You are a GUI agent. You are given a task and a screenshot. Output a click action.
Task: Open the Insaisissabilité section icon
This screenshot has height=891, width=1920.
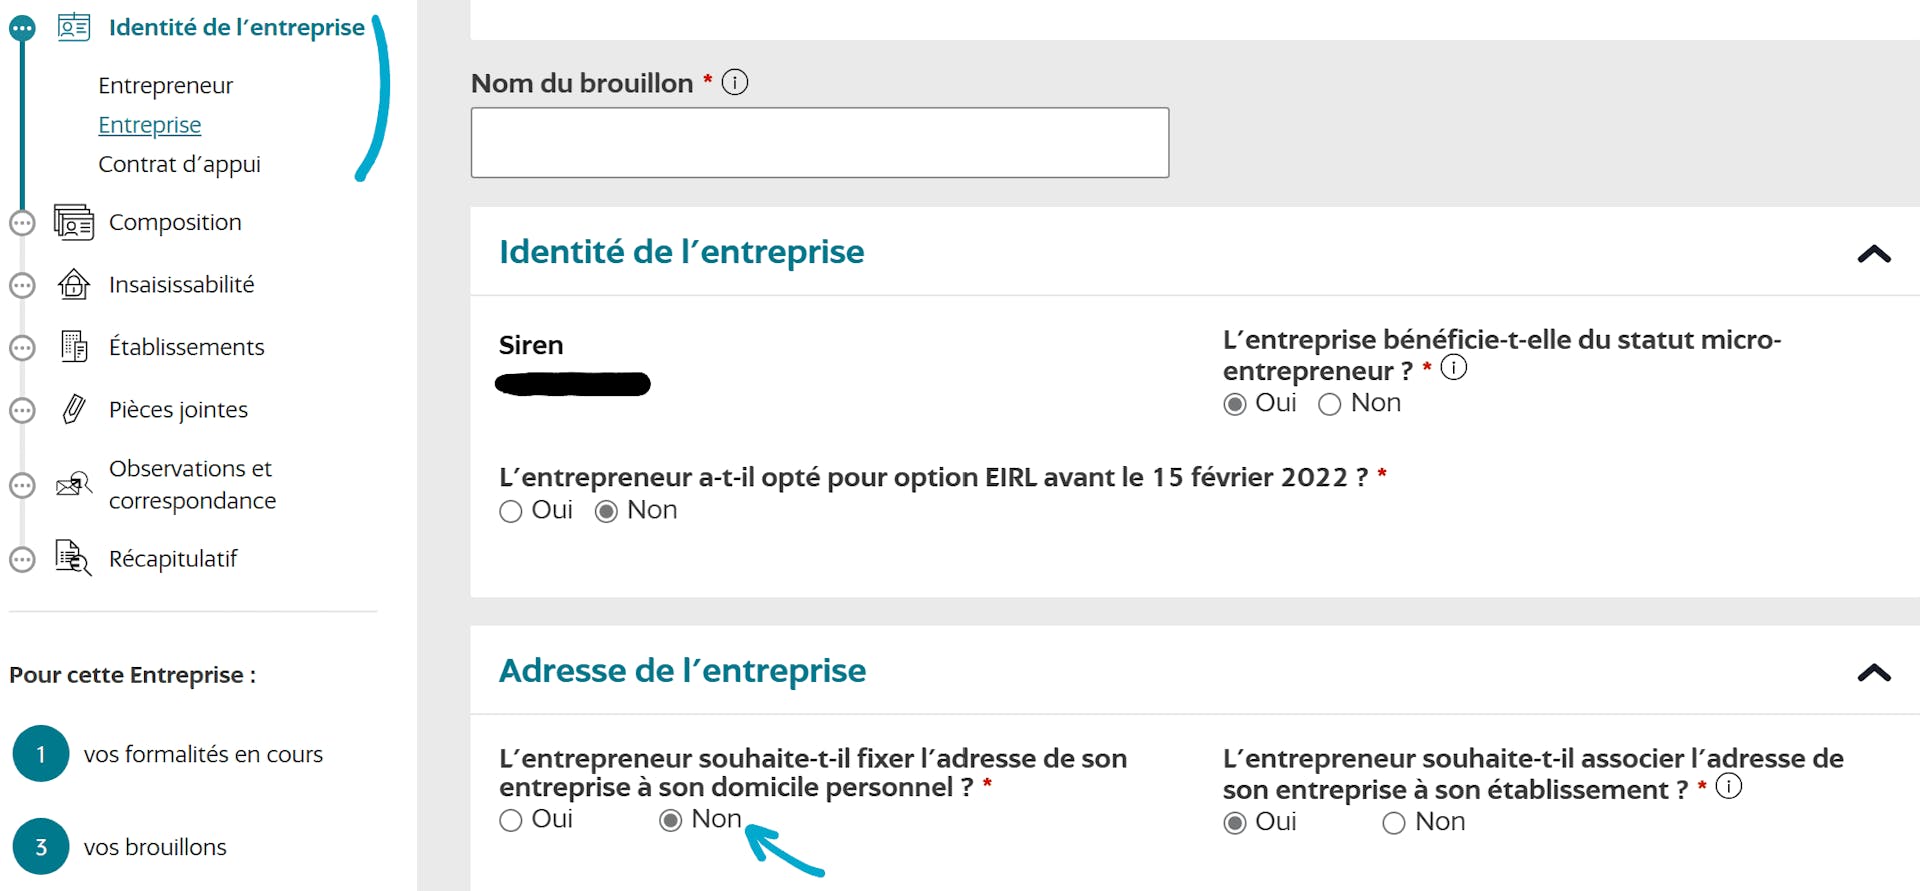tap(73, 284)
